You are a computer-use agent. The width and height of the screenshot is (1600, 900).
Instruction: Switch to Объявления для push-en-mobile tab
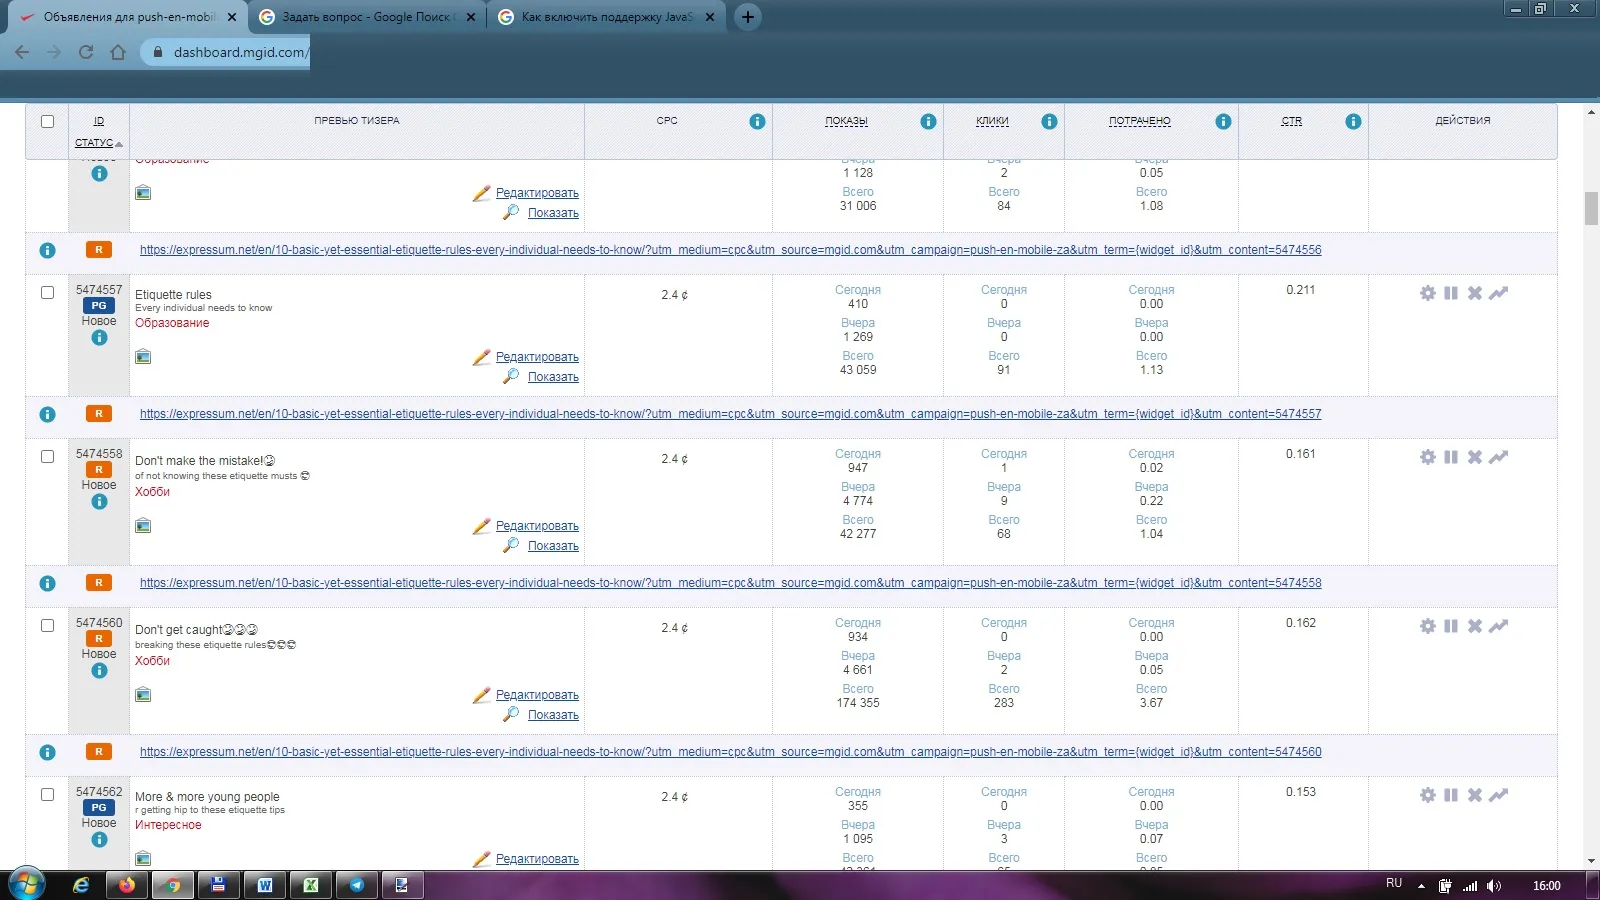(x=128, y=17)
